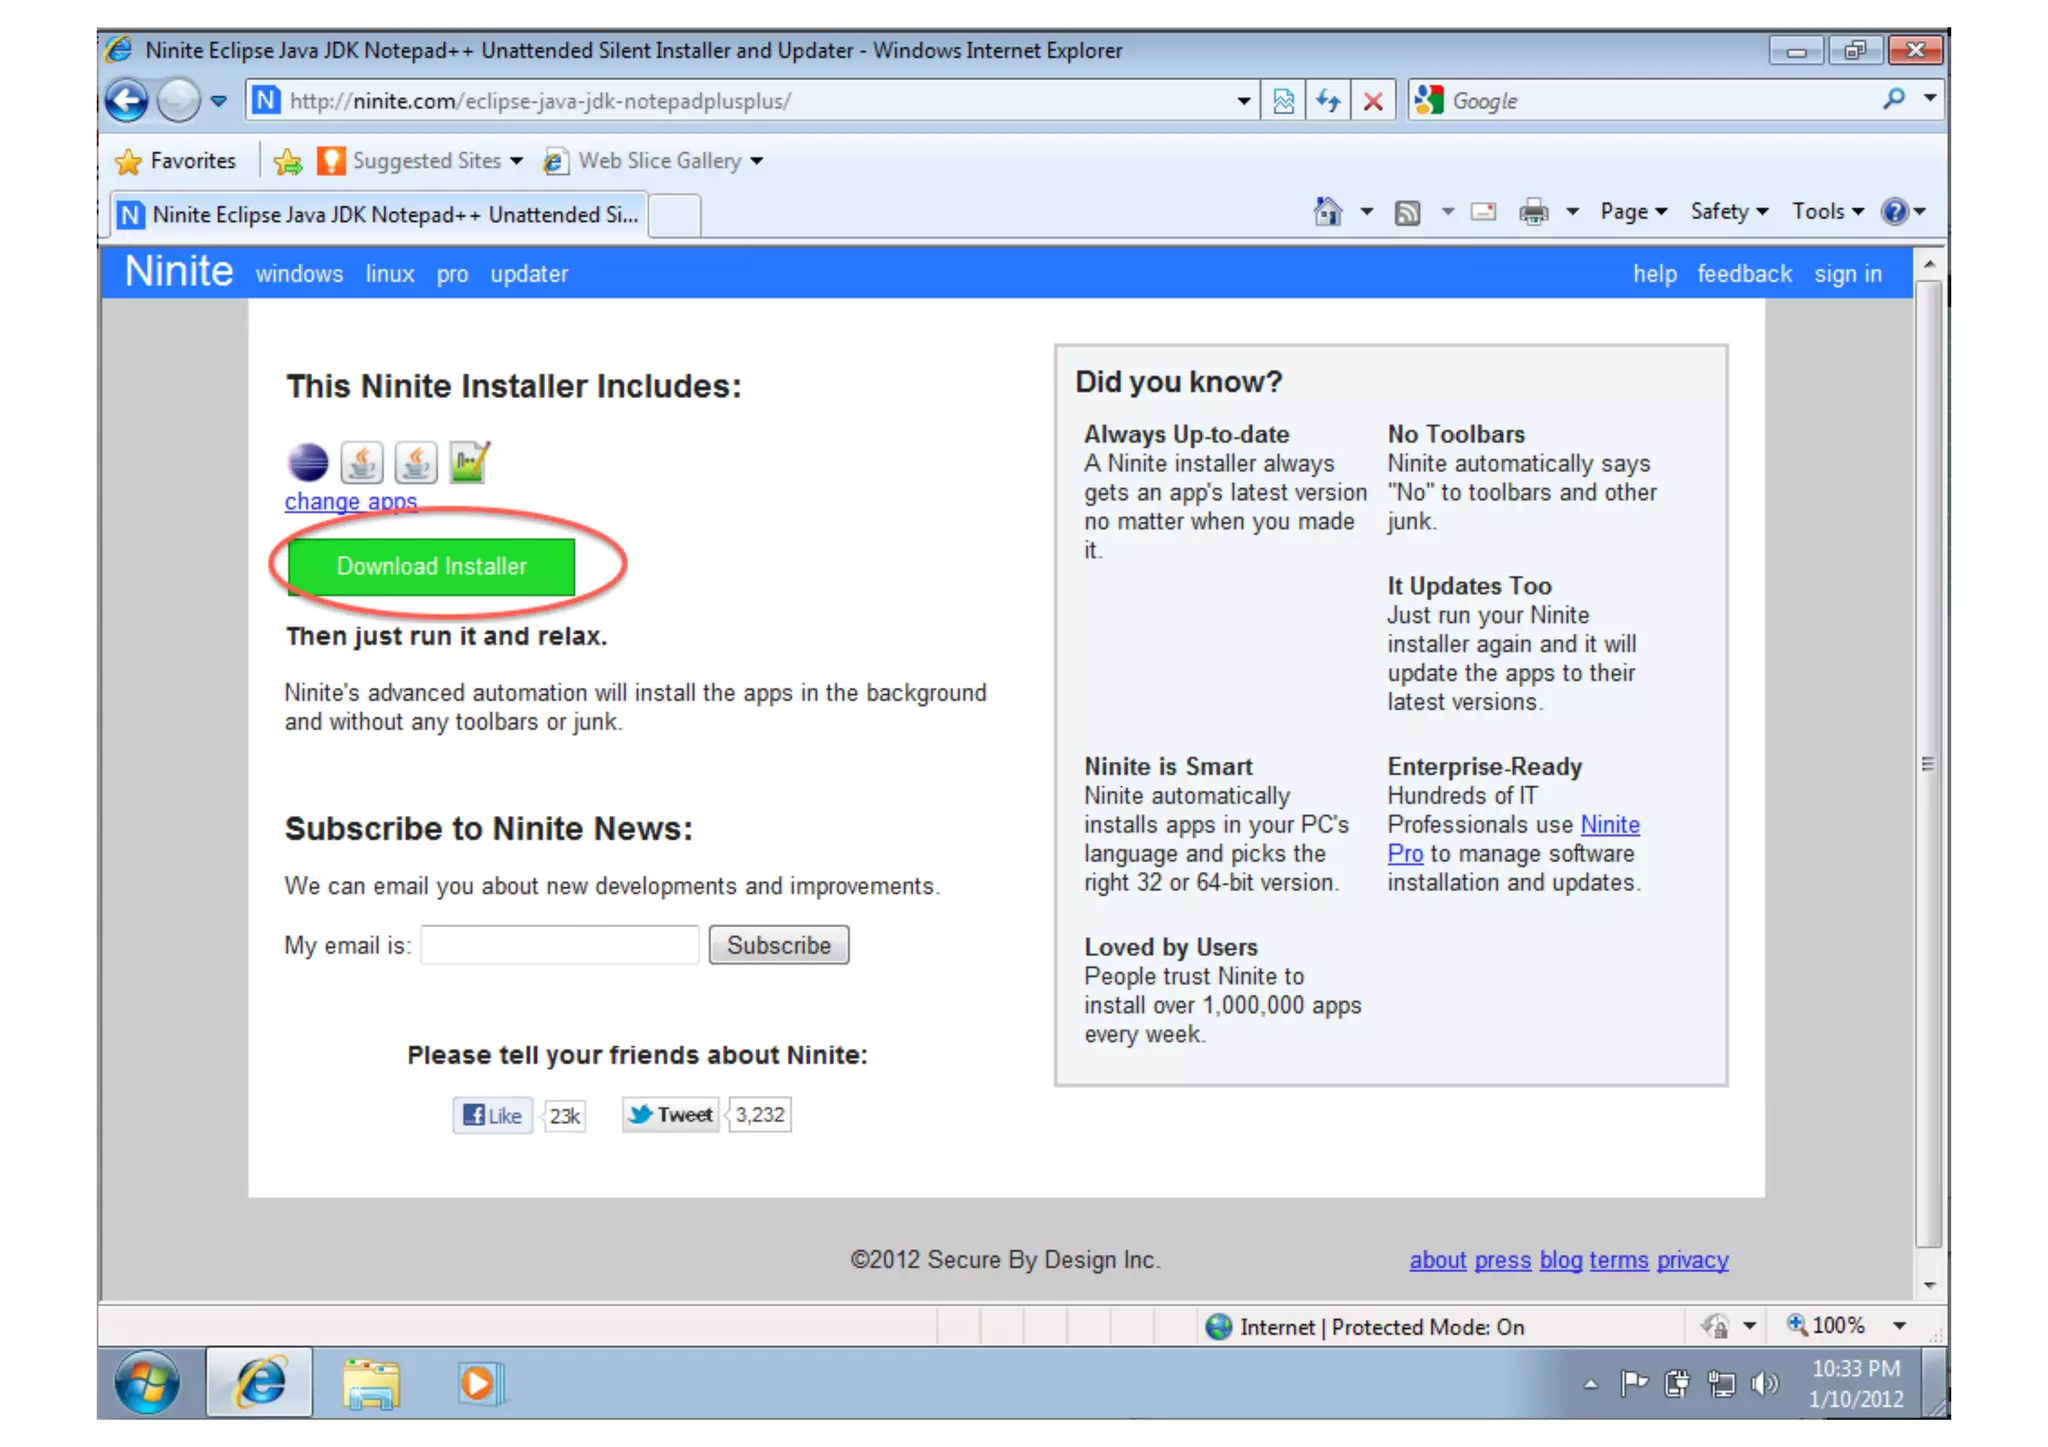
Task: Click the RSS Feeds toolbar icon
Action: coord(1407,213)
